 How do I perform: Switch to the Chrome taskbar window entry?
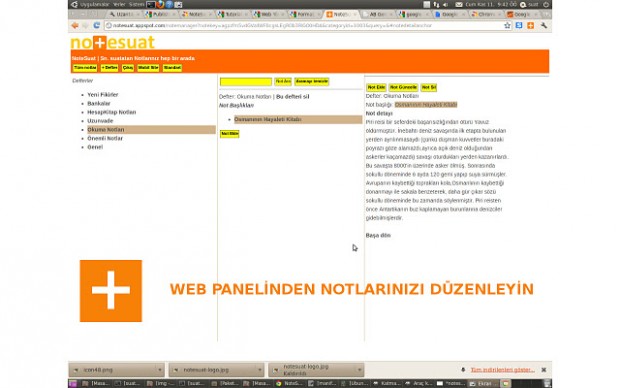click(x=290, y=383)
